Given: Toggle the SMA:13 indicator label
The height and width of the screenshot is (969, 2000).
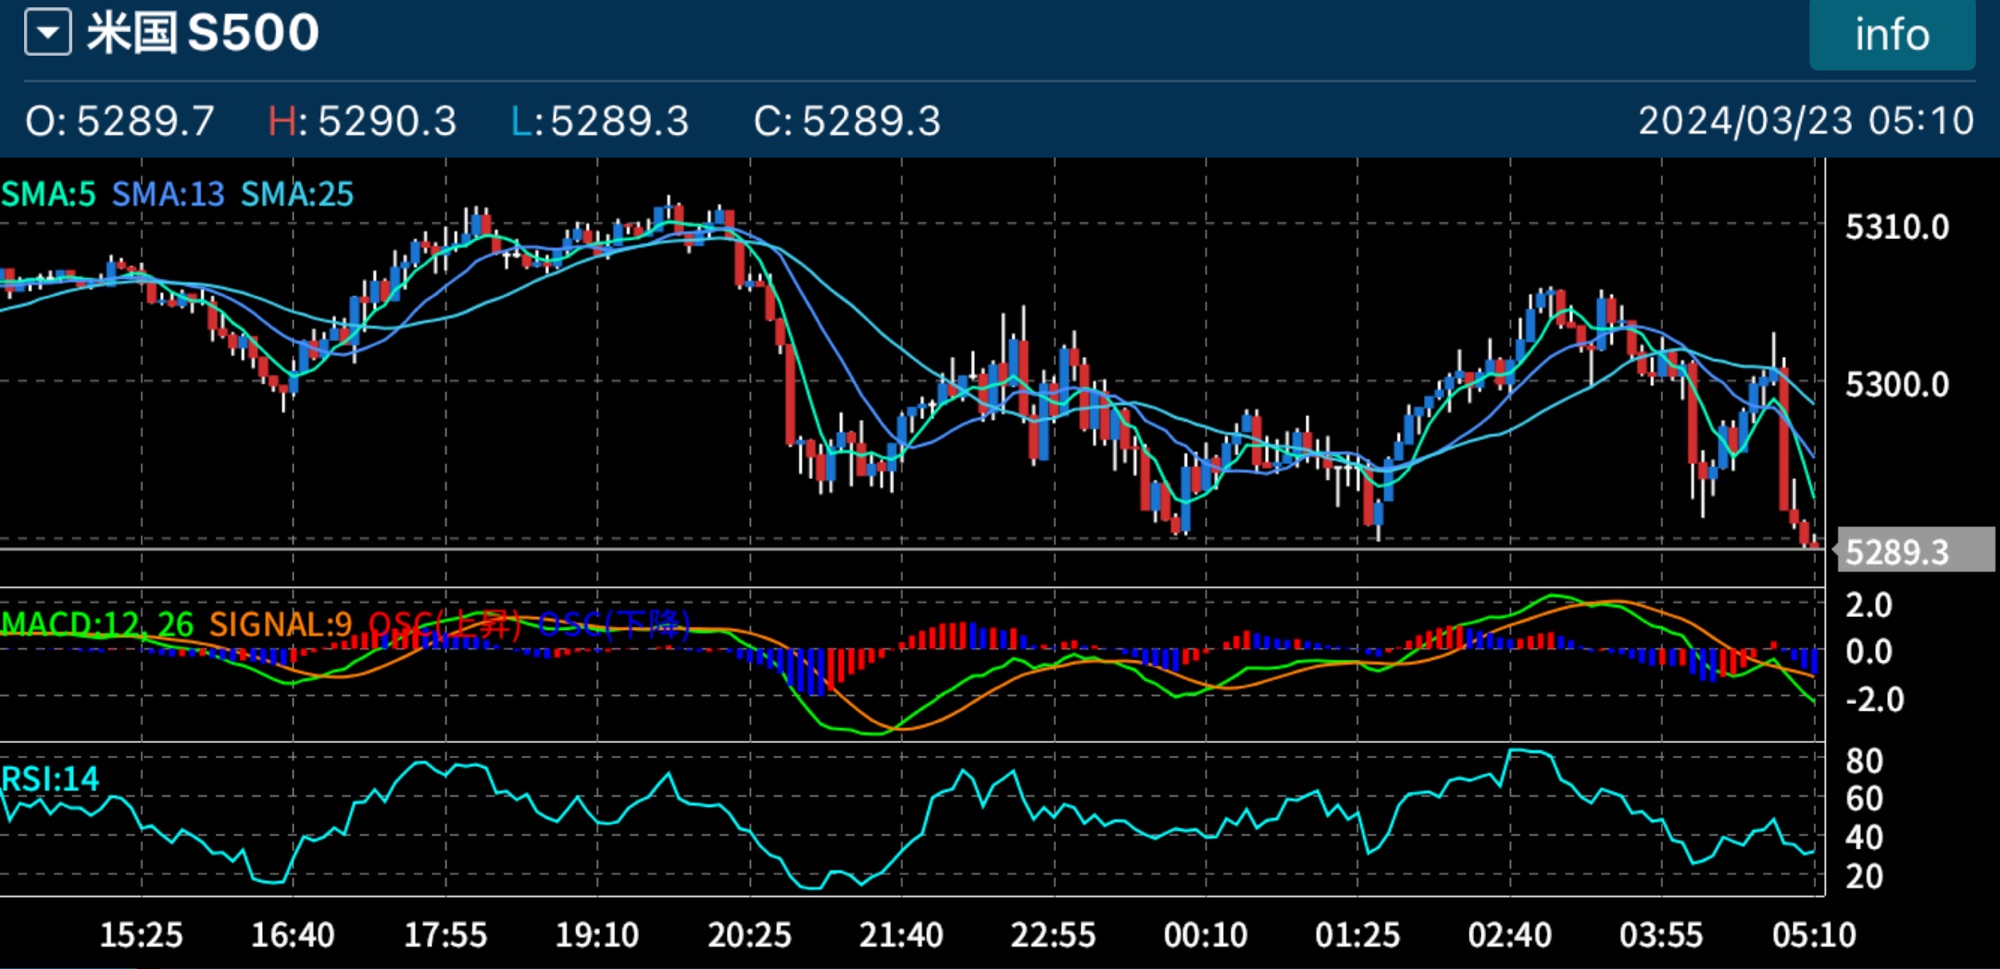Looking at the screenshot, I should pos(168,194).
